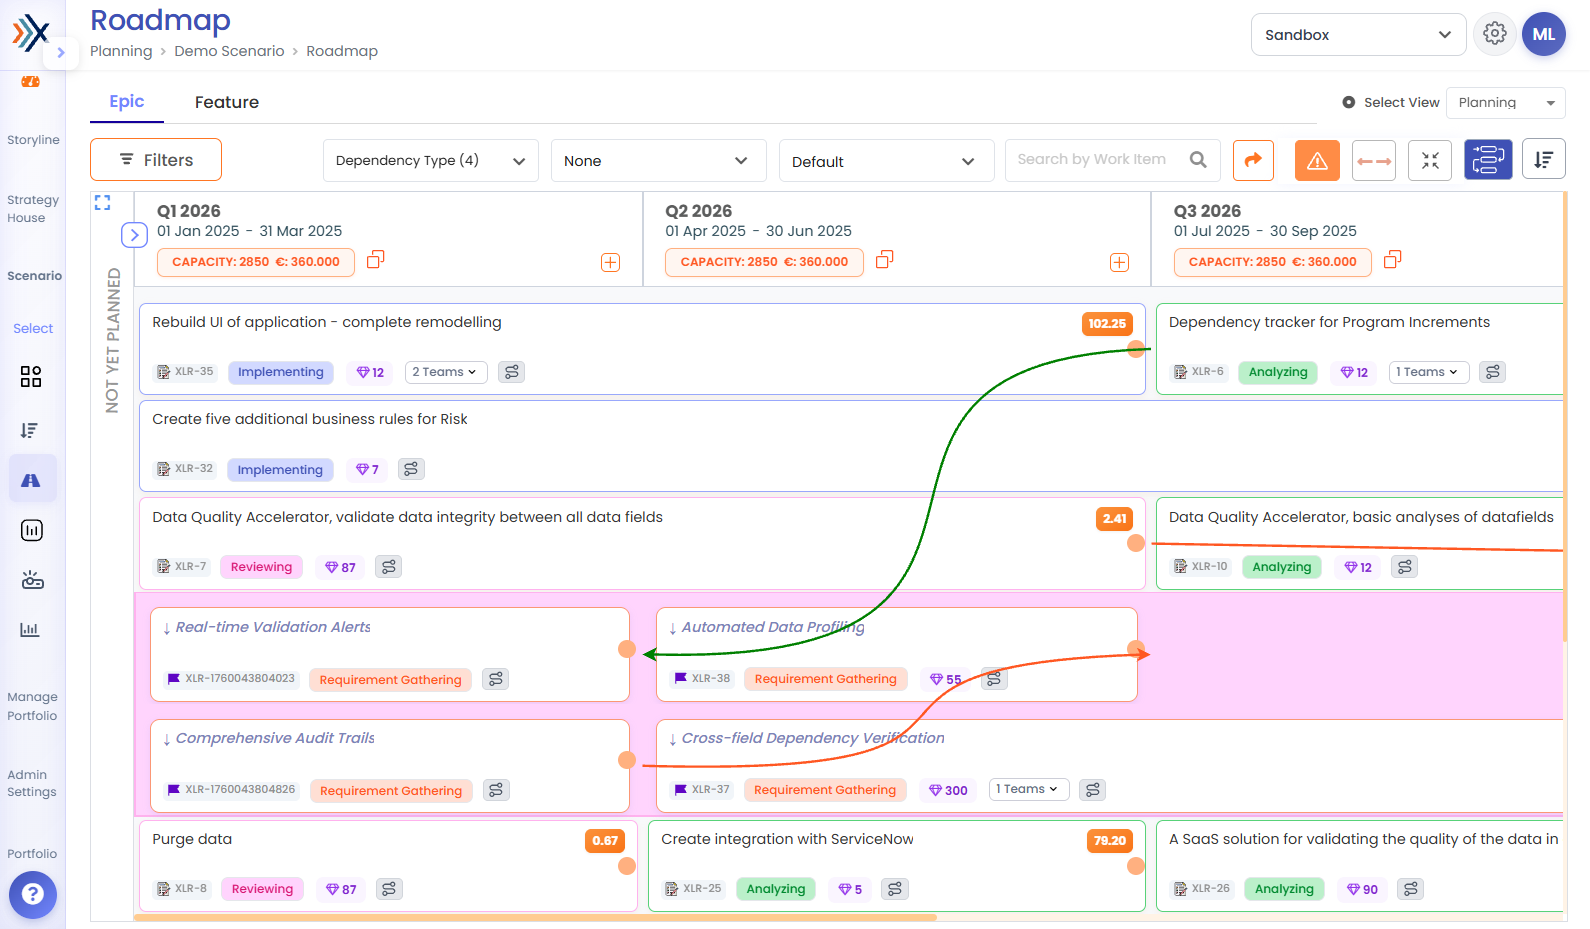Open the Dependency Type (4) dropdown
The height and width of the screenshot is (929, 1590).
[430, 160]
